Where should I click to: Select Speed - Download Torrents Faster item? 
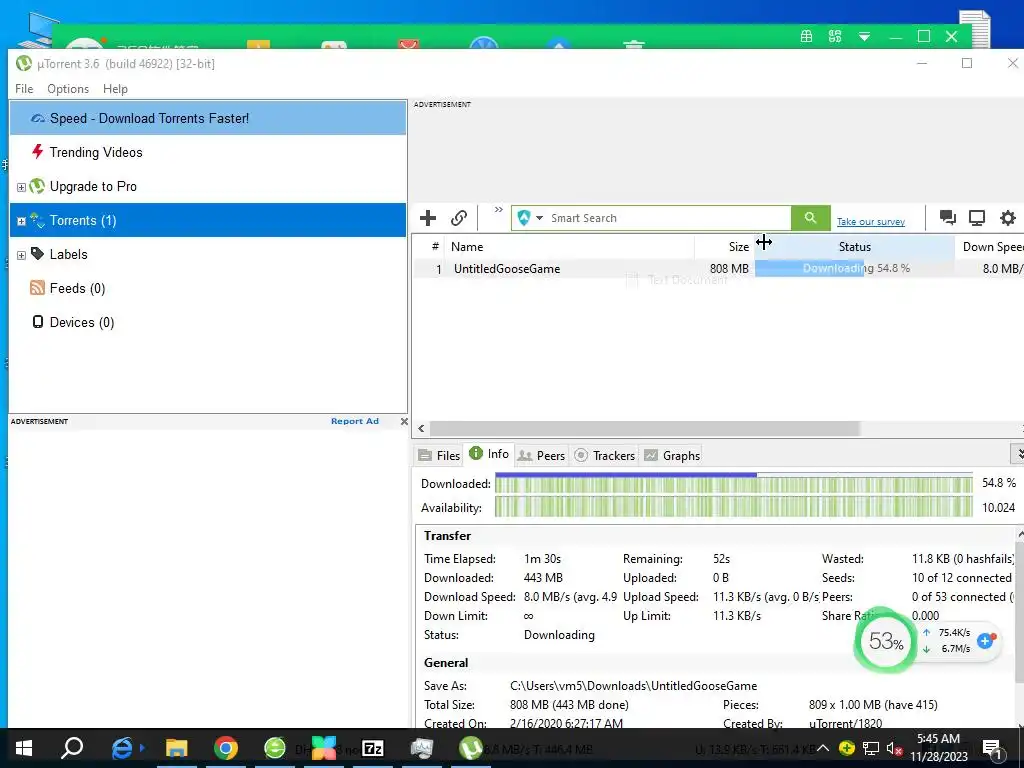click(208, 118)
